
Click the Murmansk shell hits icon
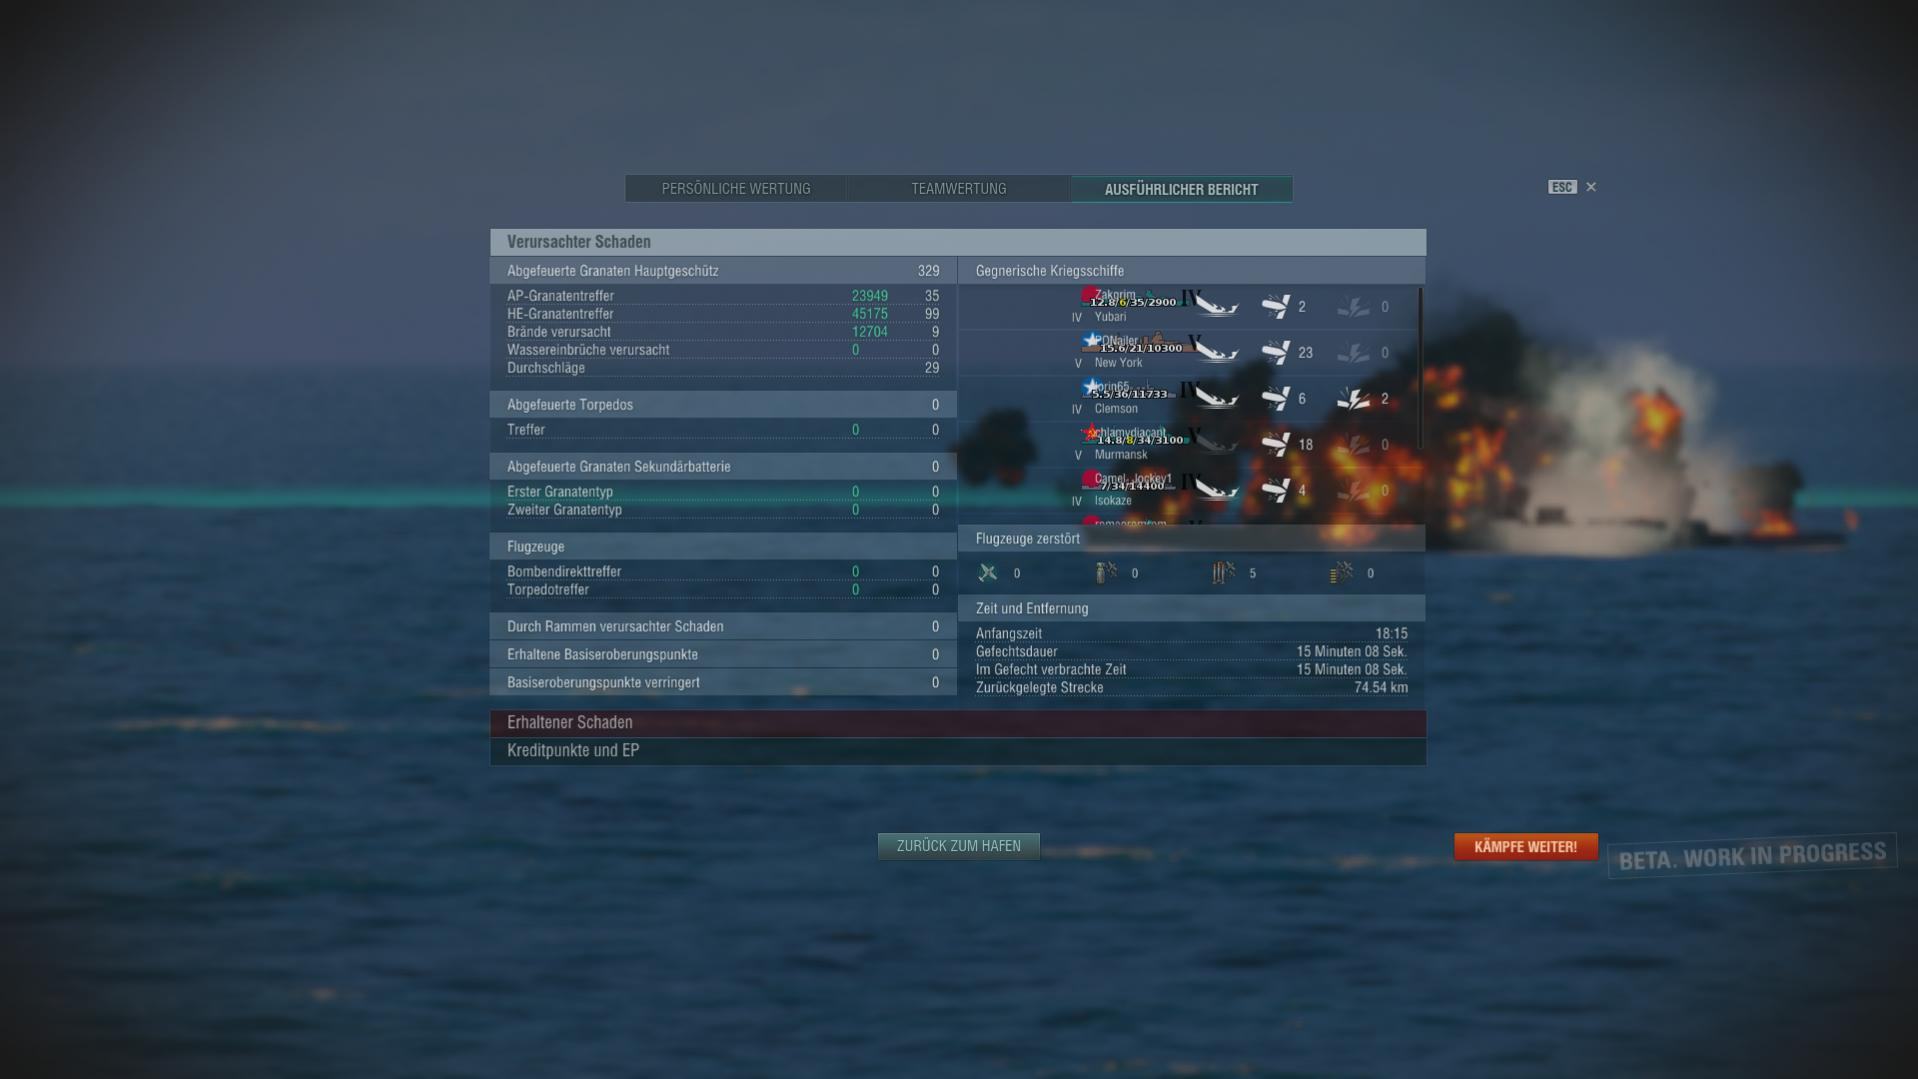coord(1275,444)
